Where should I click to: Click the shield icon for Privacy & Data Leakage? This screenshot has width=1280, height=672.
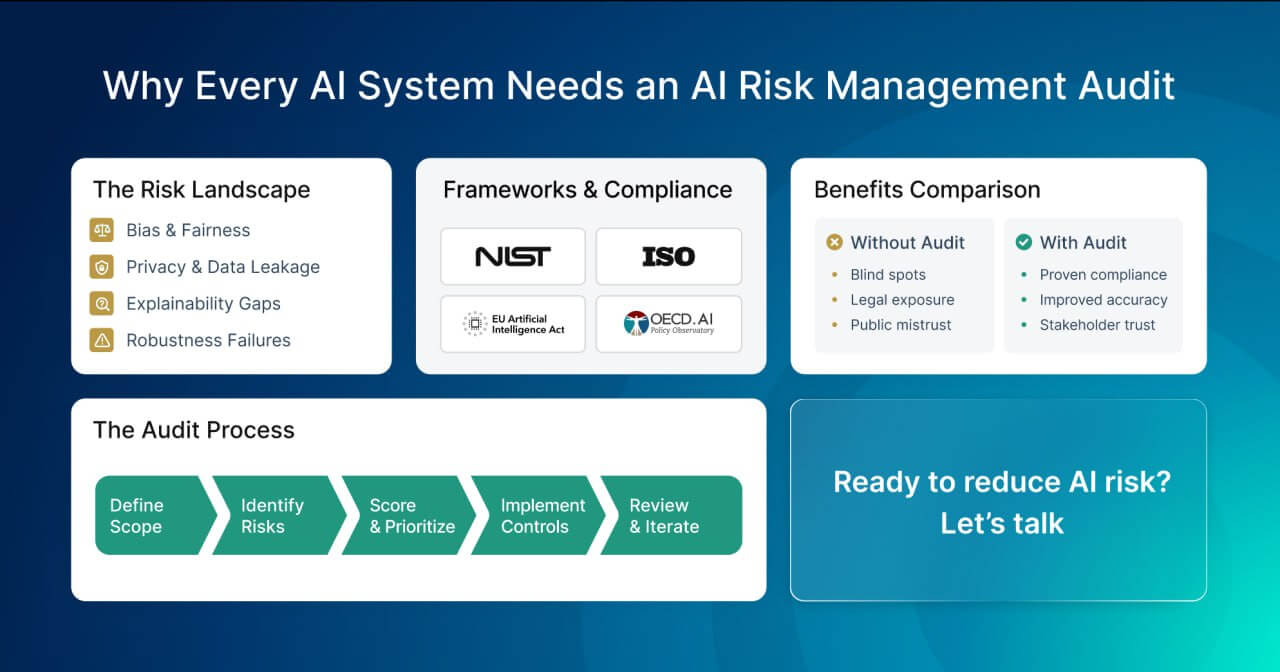102,267
